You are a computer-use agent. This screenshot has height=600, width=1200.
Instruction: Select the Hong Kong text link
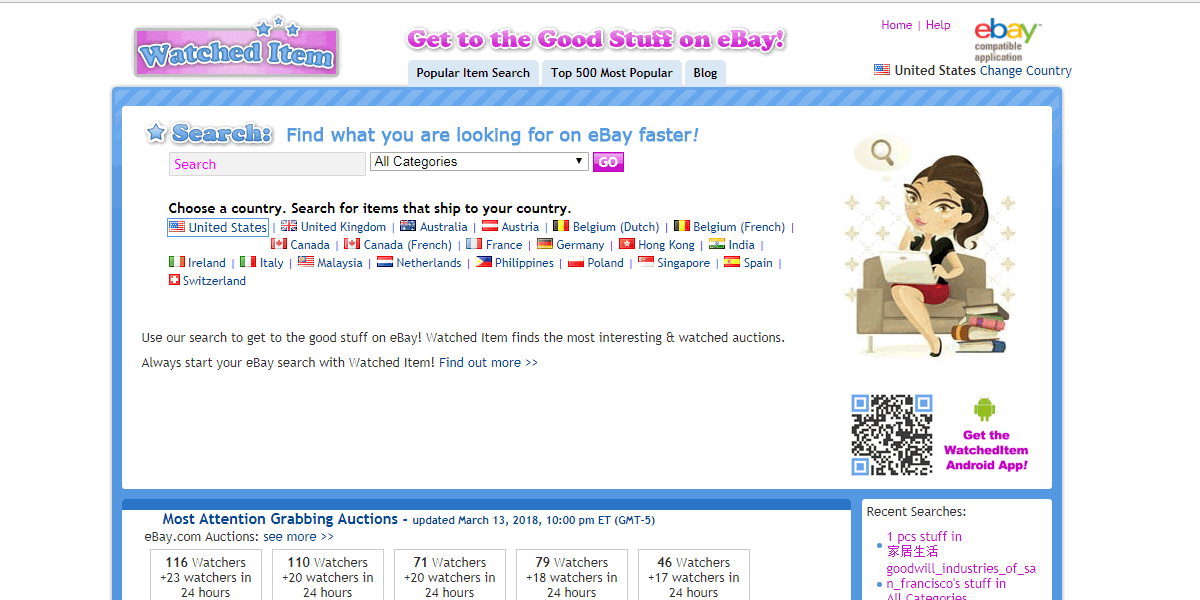pyautogui.click(x=666, y=245)
